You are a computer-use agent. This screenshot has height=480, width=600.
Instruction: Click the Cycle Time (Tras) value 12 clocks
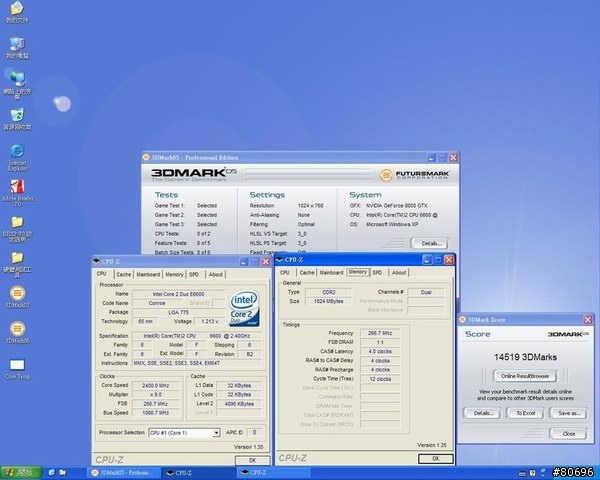(380, 379)
